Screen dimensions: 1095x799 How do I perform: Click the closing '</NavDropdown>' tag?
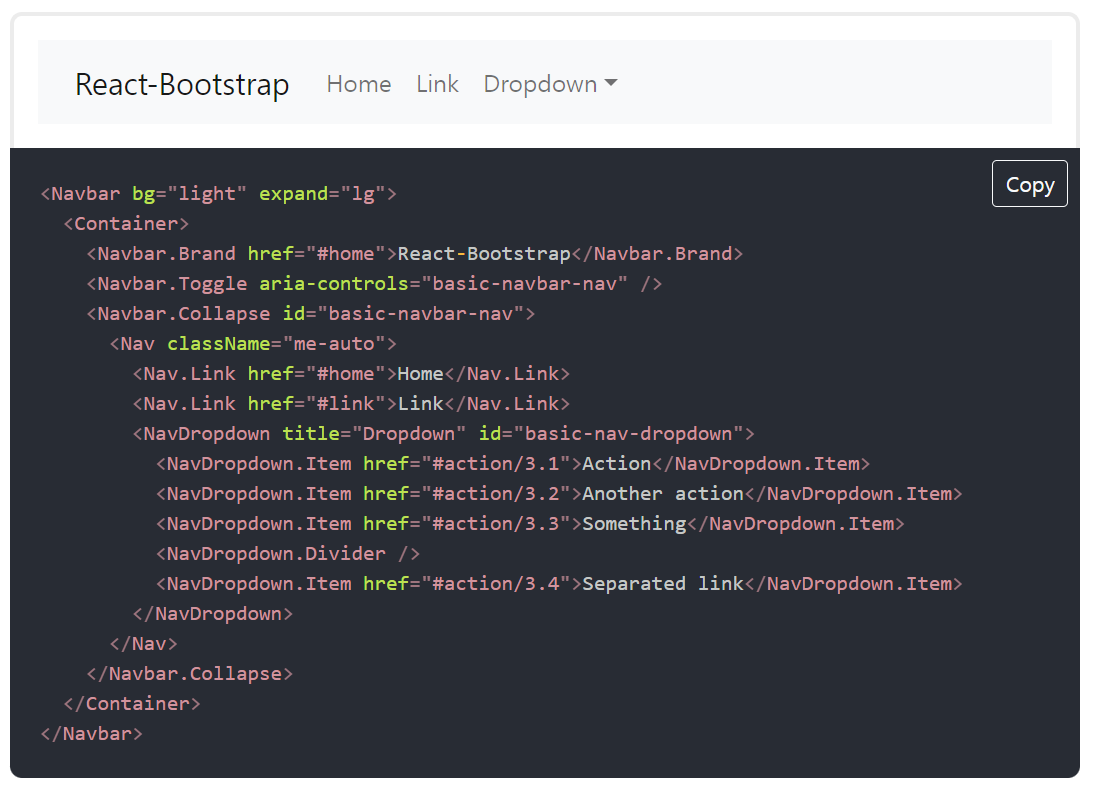pyautogui.click(x=213, y=614)
